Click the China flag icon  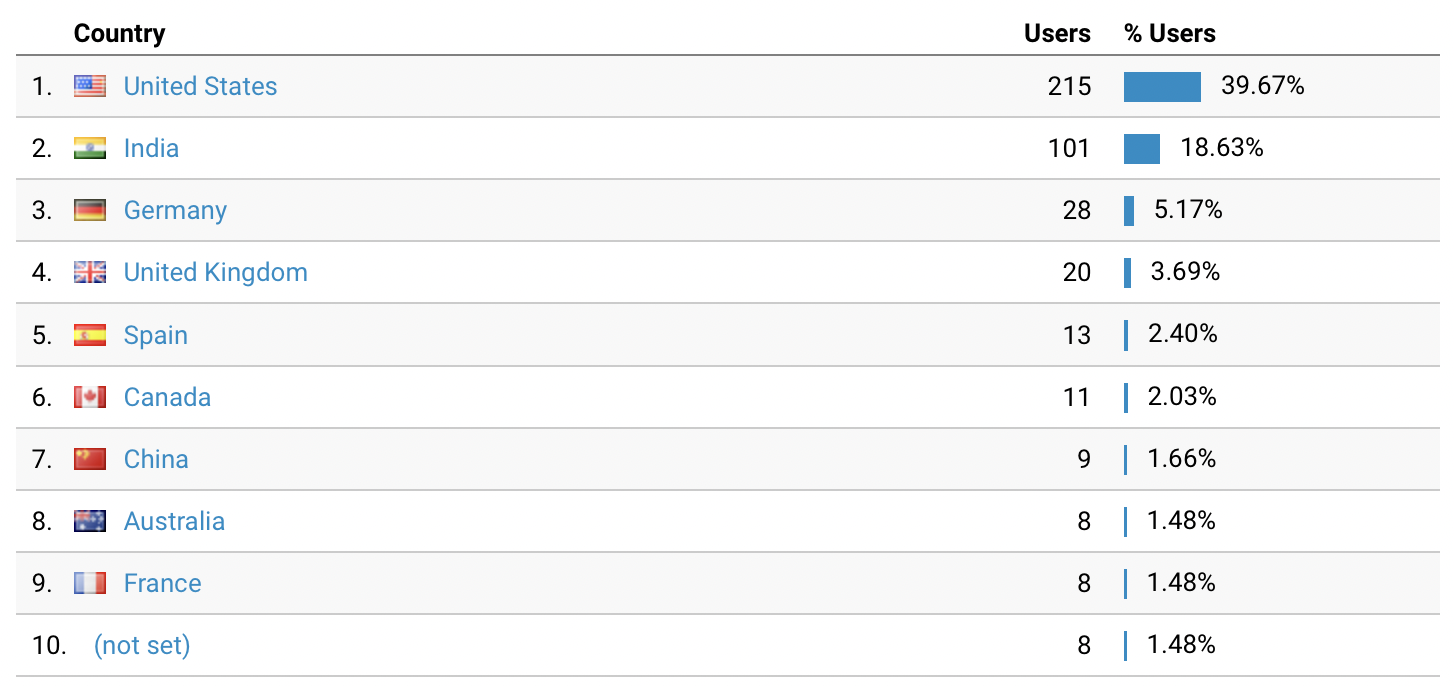point(90,459)
